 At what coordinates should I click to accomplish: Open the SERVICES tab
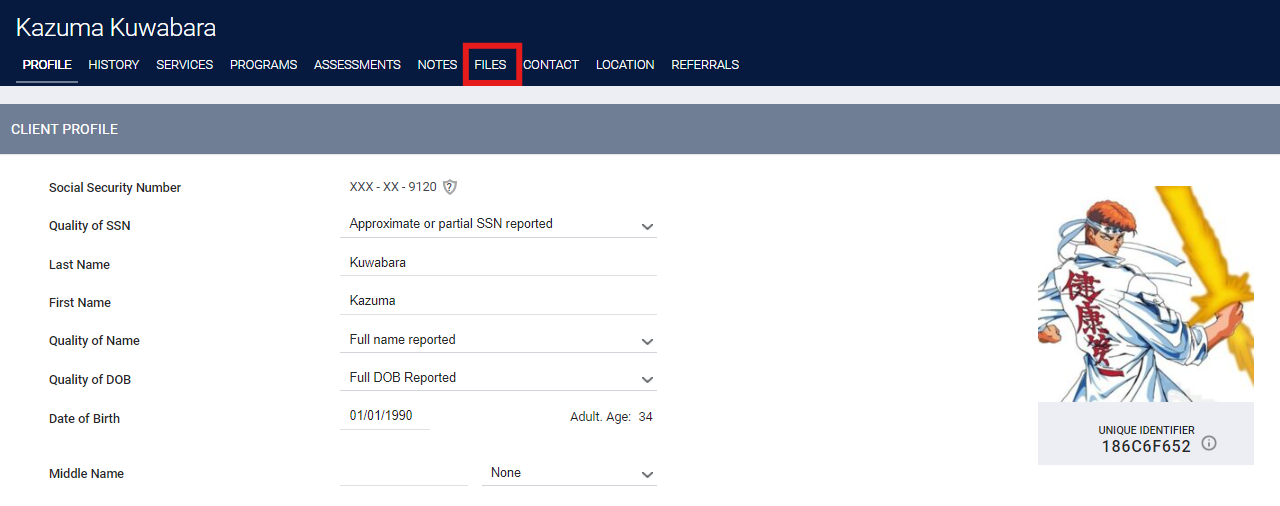185,65
